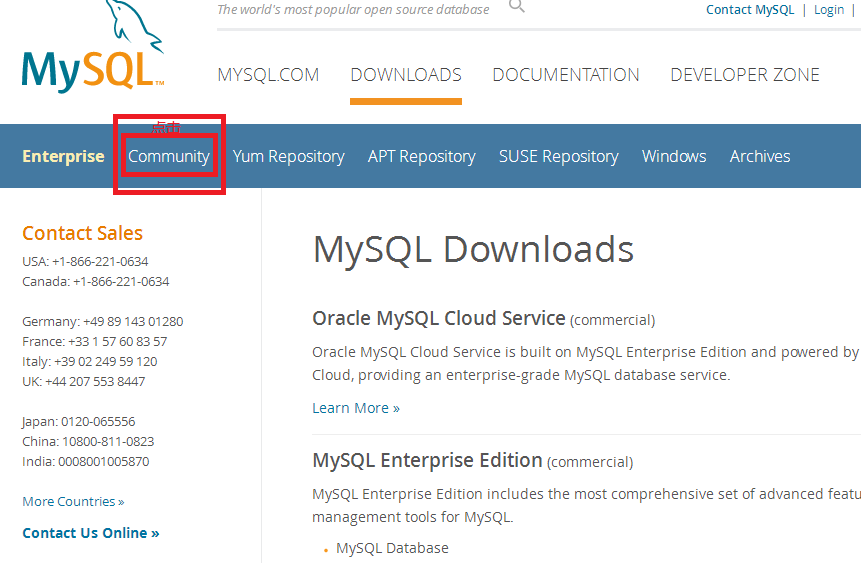Go to the MYSQL.COM tab
The image size is (861, 563).
tap(268, 75)
